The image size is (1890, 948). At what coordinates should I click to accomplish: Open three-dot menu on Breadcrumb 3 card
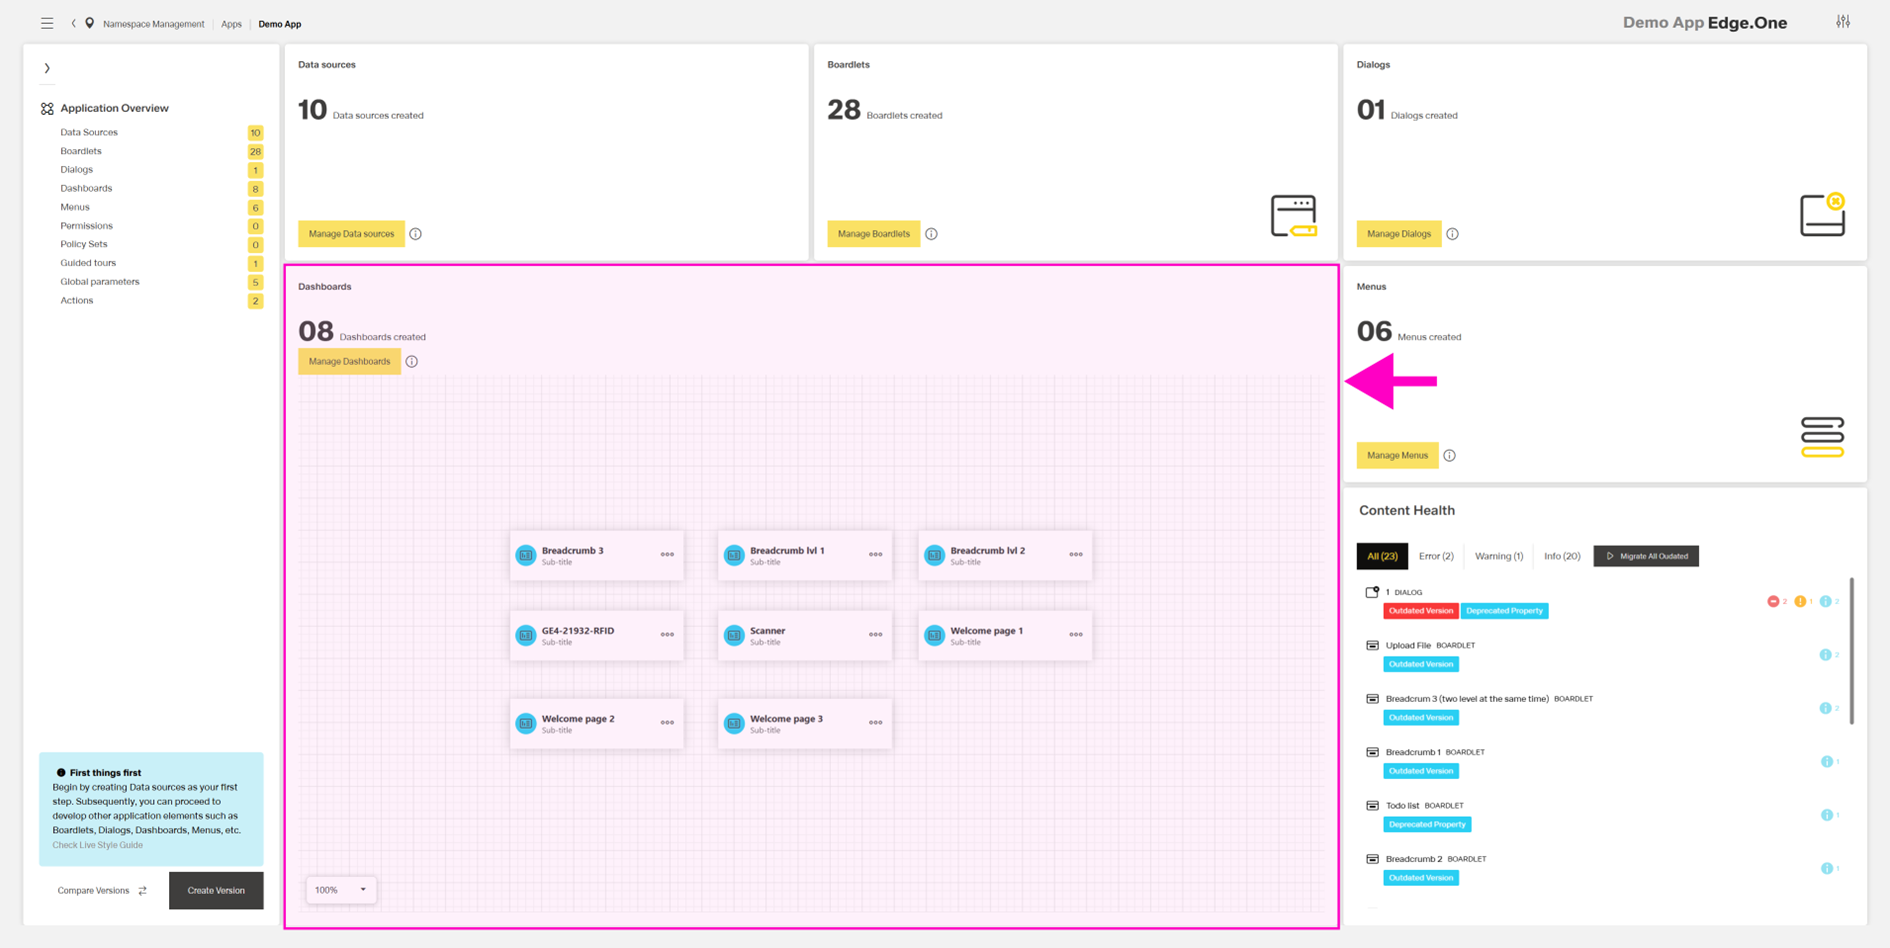pos(667,555)
